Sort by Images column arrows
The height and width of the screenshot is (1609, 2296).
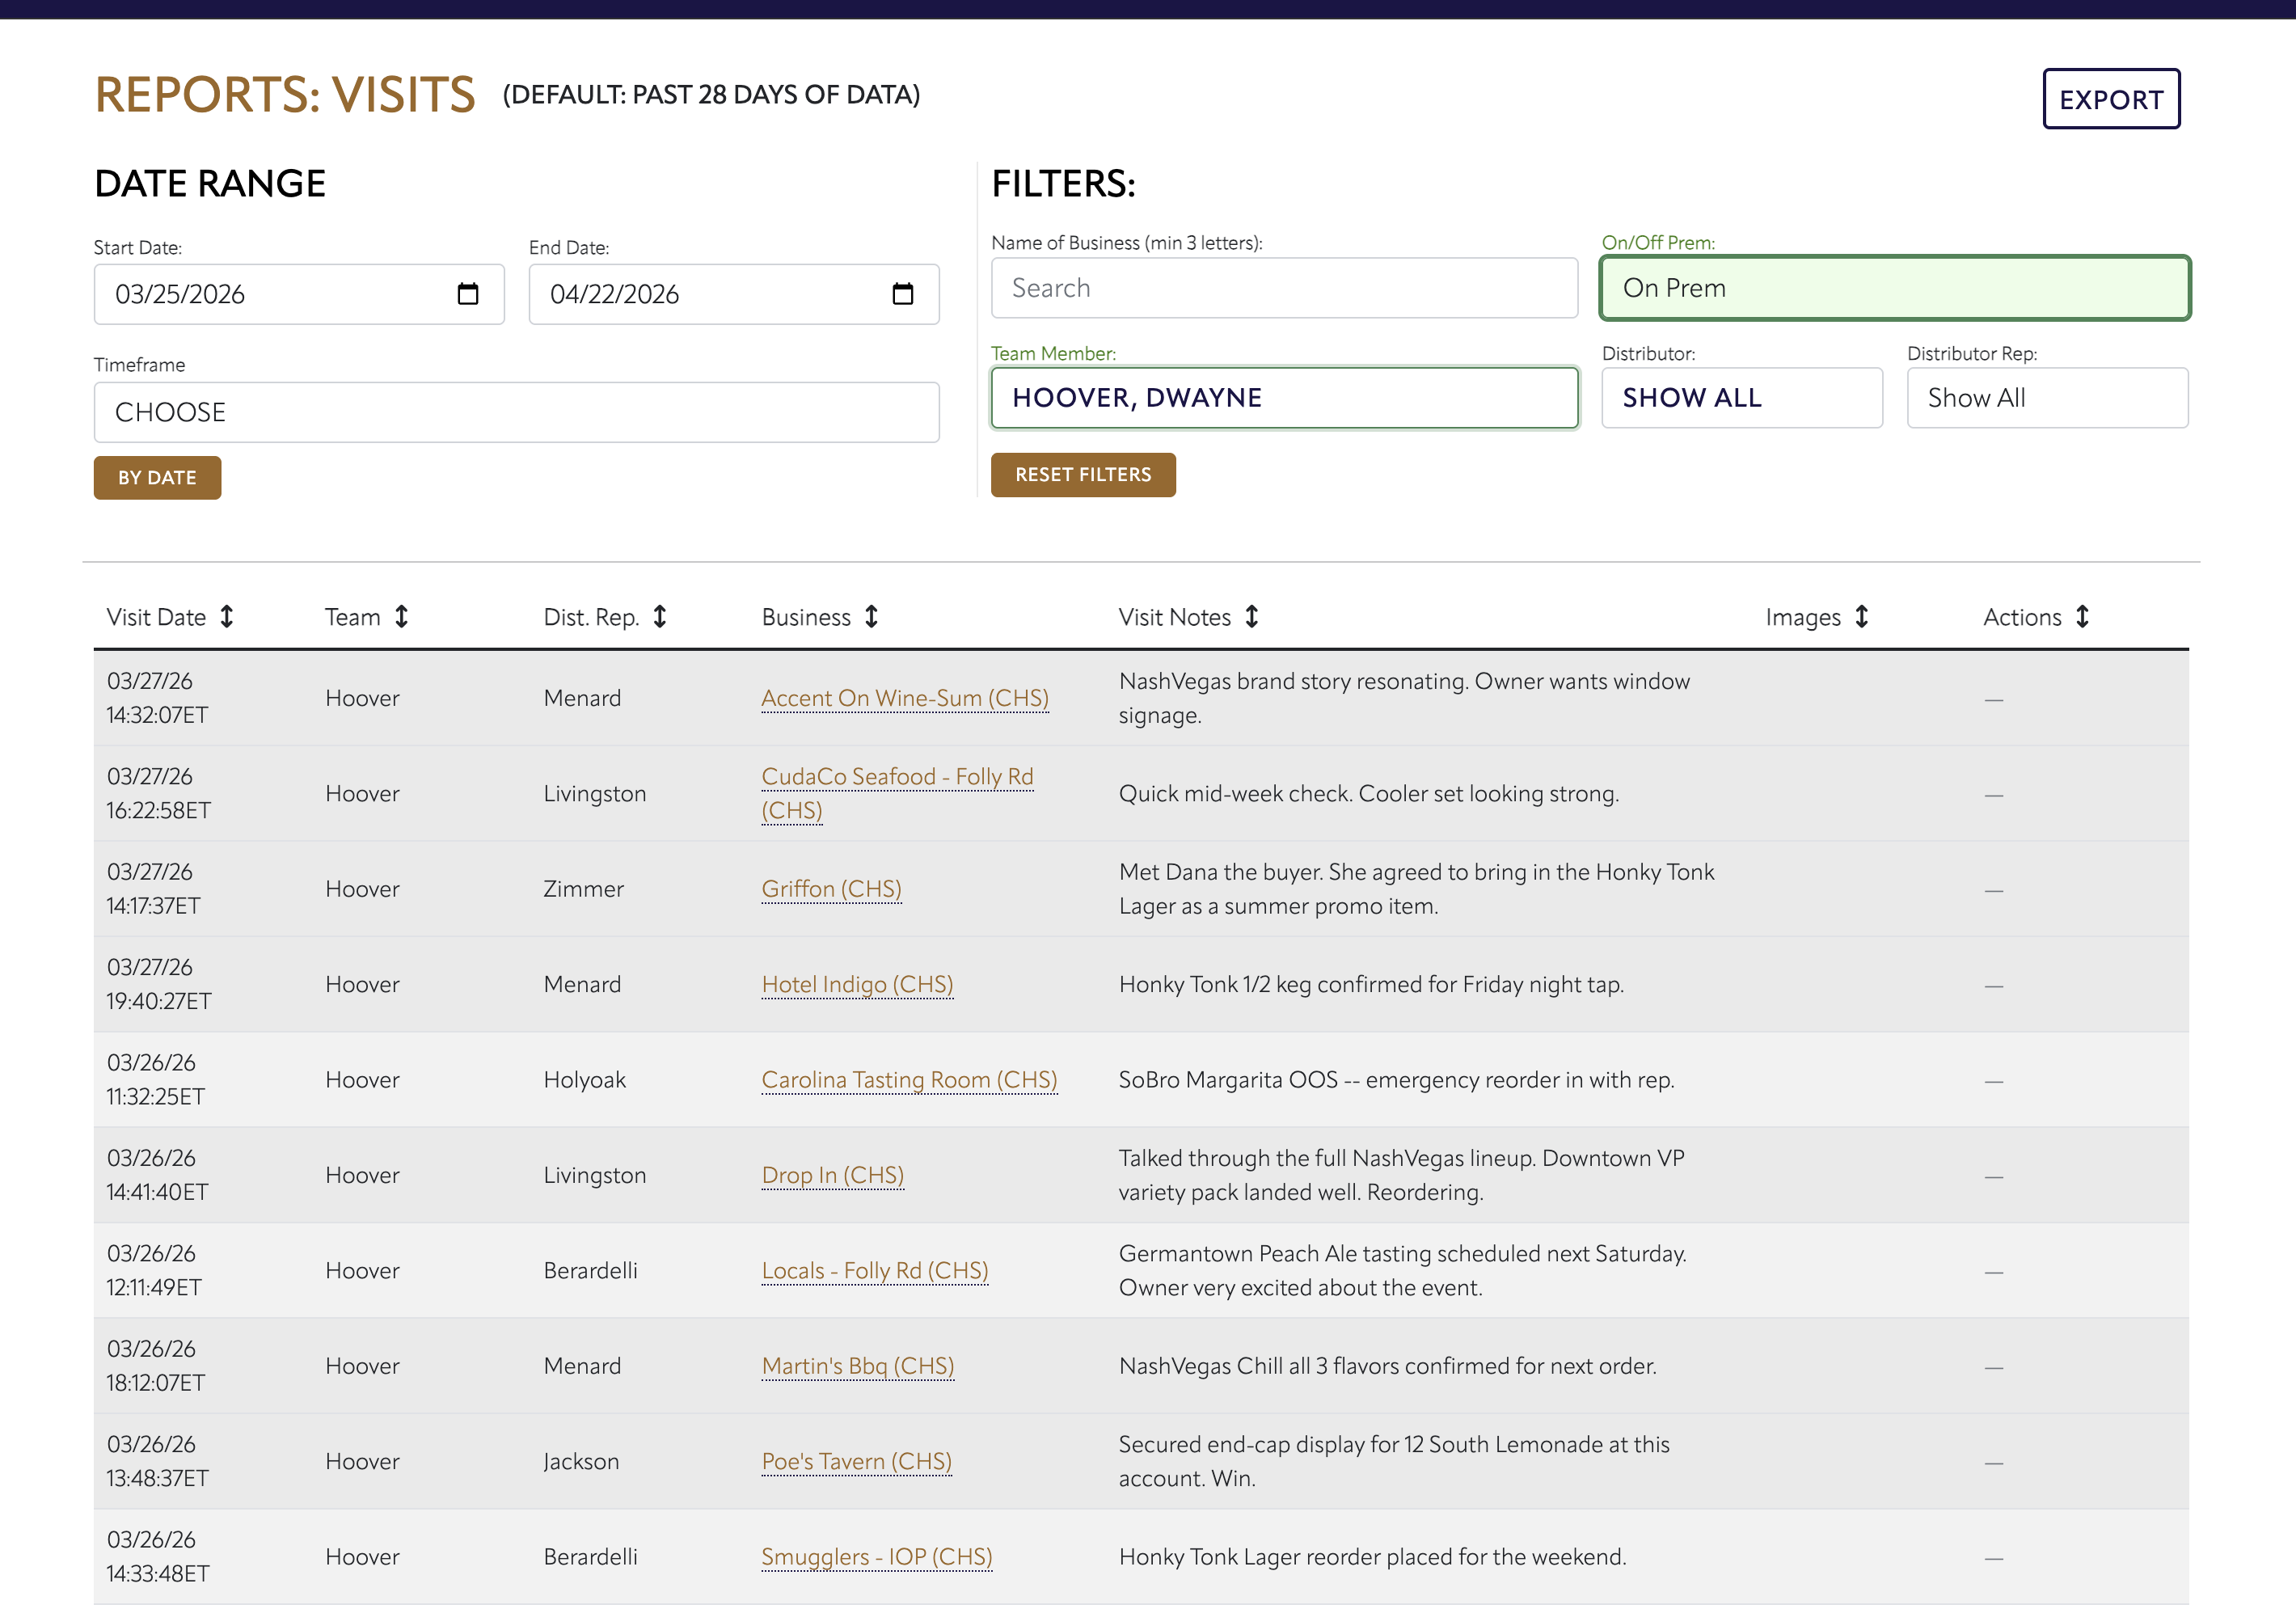(1861, 617)
